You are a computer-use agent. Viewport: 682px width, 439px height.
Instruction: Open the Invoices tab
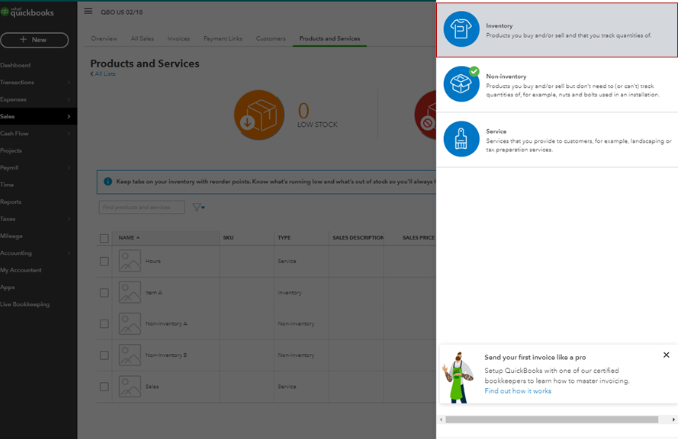(179, 38)
